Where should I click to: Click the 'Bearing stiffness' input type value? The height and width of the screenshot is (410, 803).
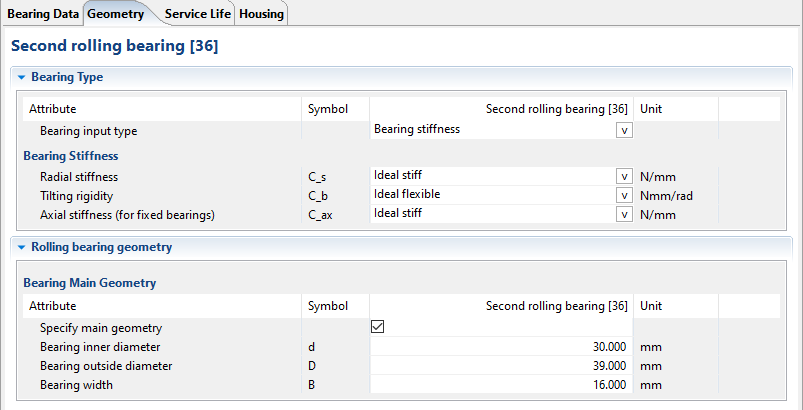click(417, 129)
